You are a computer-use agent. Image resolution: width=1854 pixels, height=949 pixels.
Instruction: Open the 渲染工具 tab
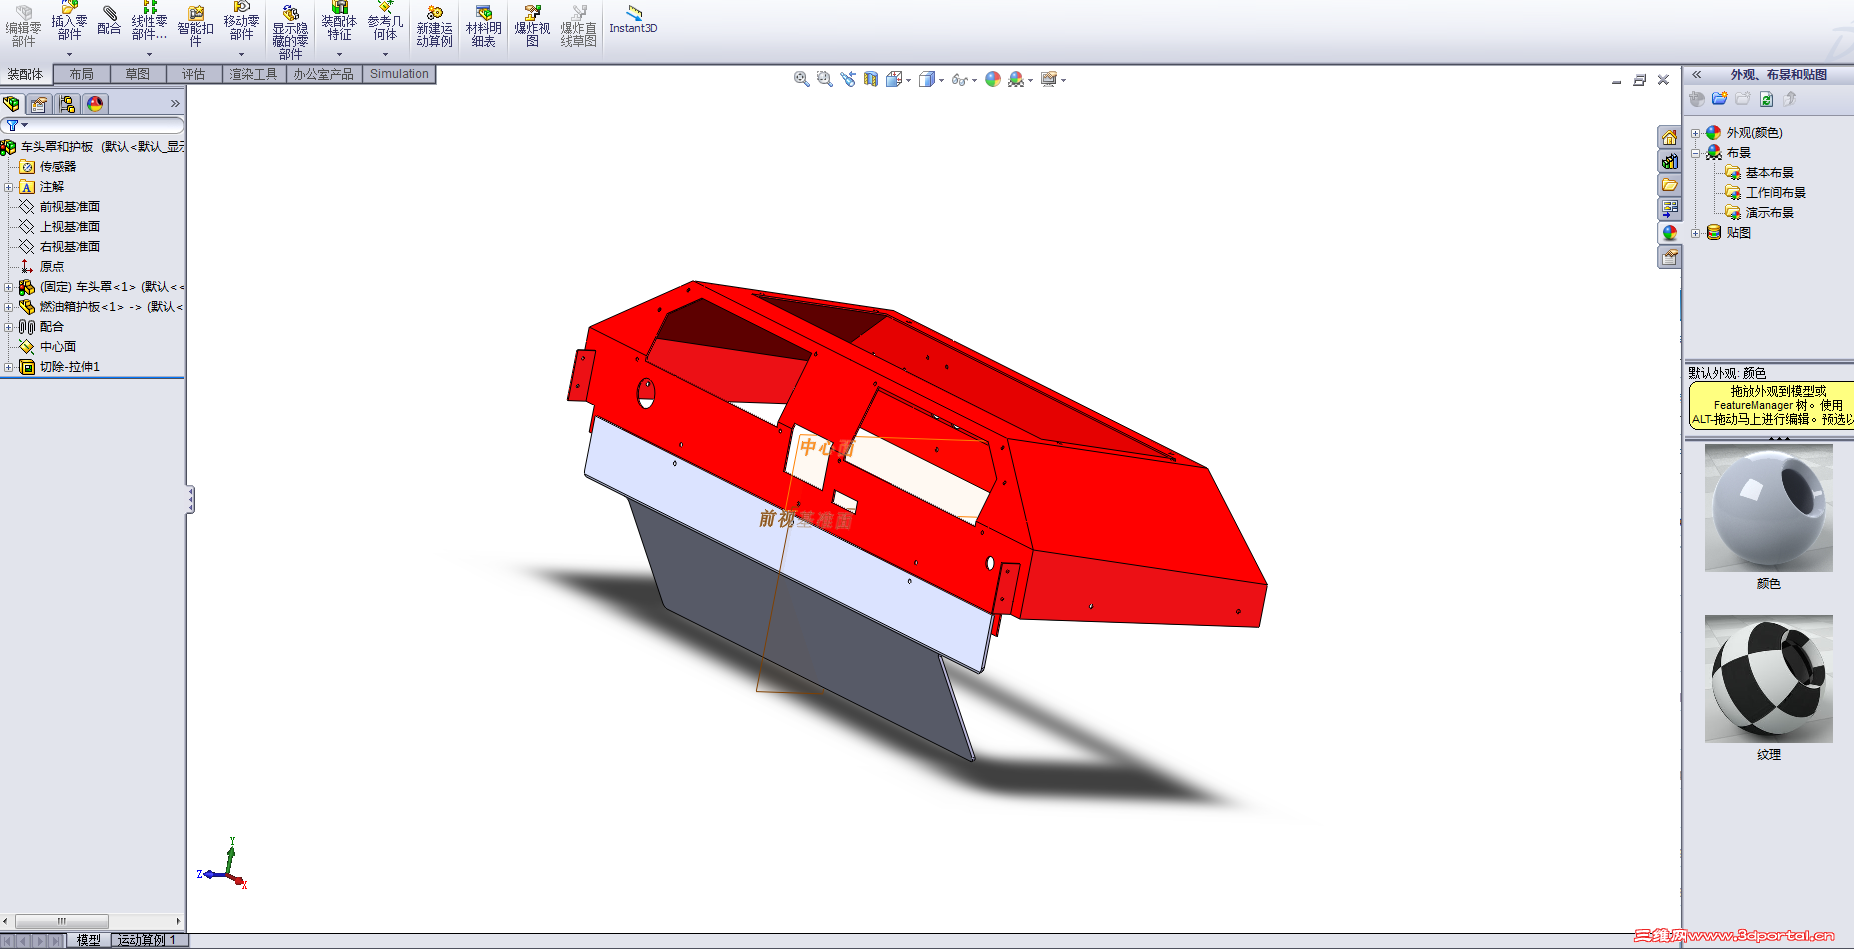(253, 74)
